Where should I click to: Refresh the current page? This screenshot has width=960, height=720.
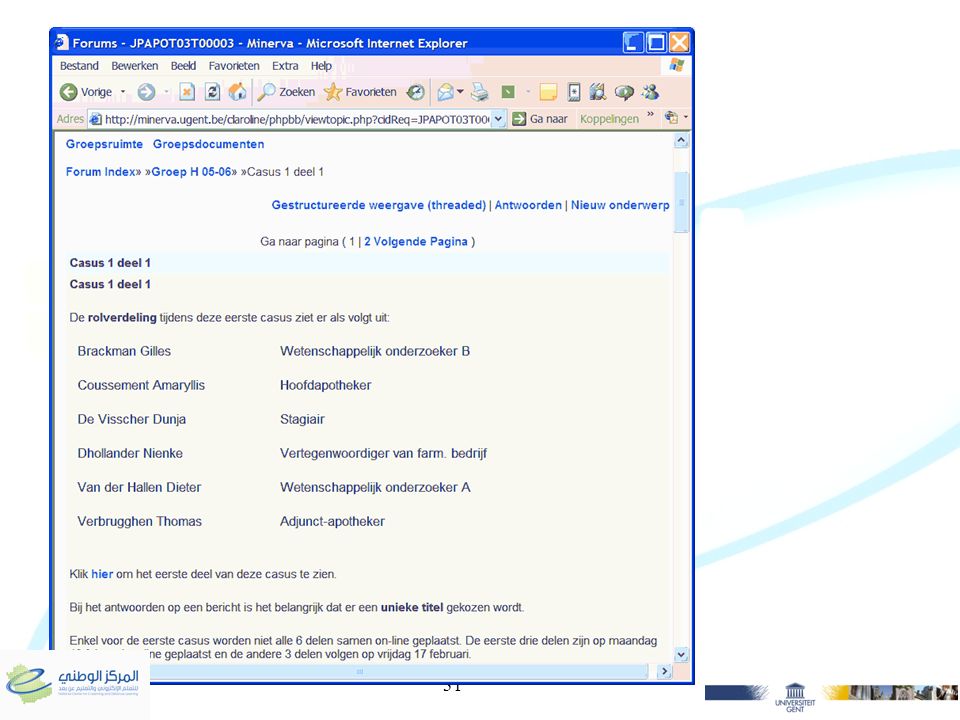tap(212, 92)
